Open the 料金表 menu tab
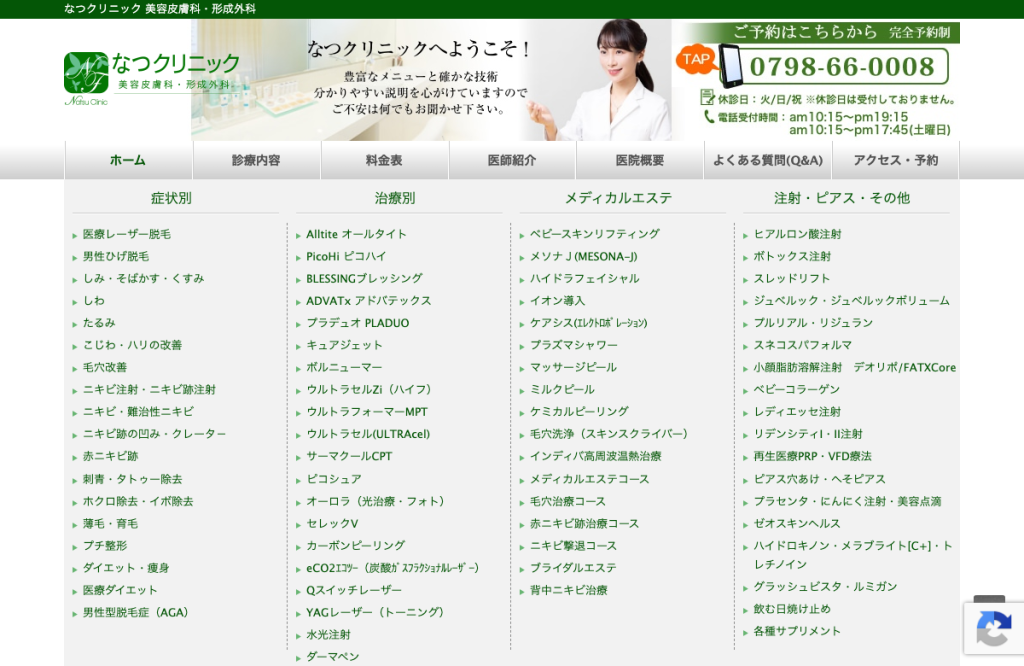This screenshot has height=666, width=1024. [384, 160]
